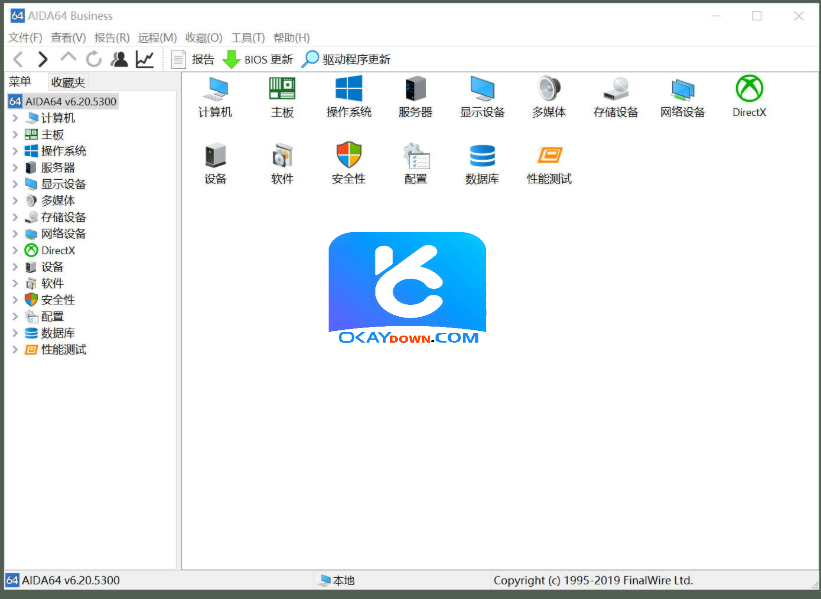Open the 操作系统 Windows icon in main pane
821x599 pixels.
point(349,97)
